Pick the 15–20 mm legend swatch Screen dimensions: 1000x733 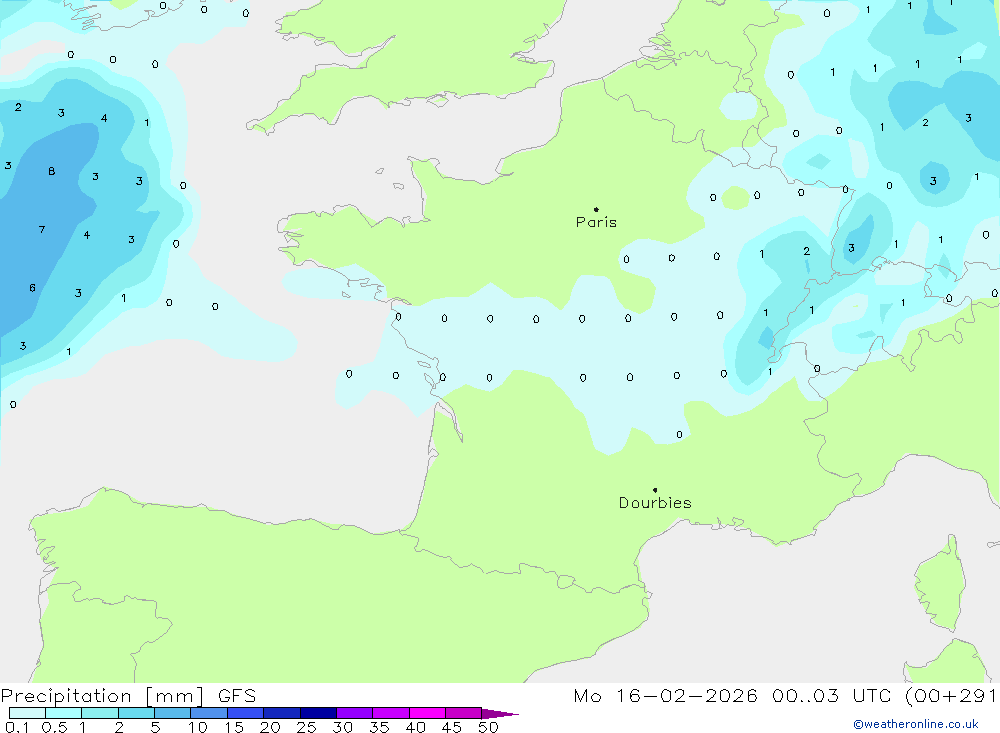[x=246, y=713]
